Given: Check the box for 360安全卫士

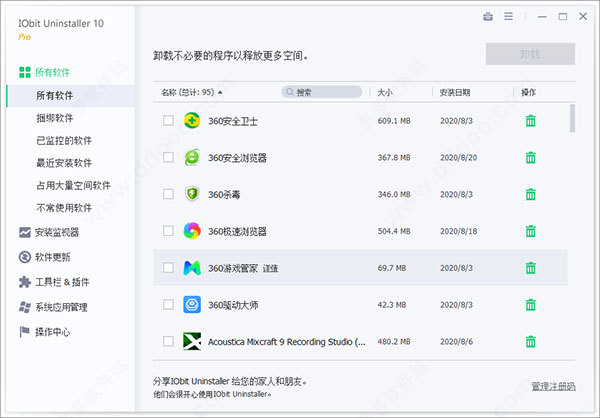Looking at the screenshot, I should click(x=168, y=121).
